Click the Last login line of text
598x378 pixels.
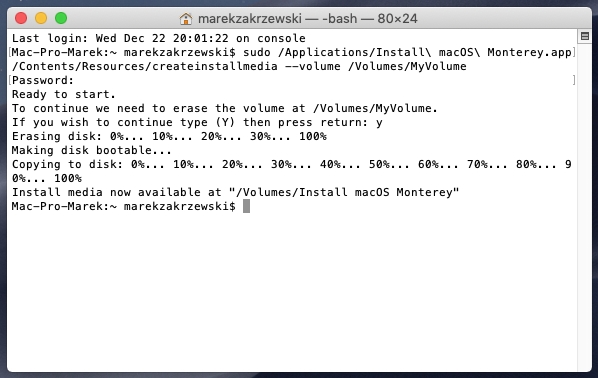point(159,38)
